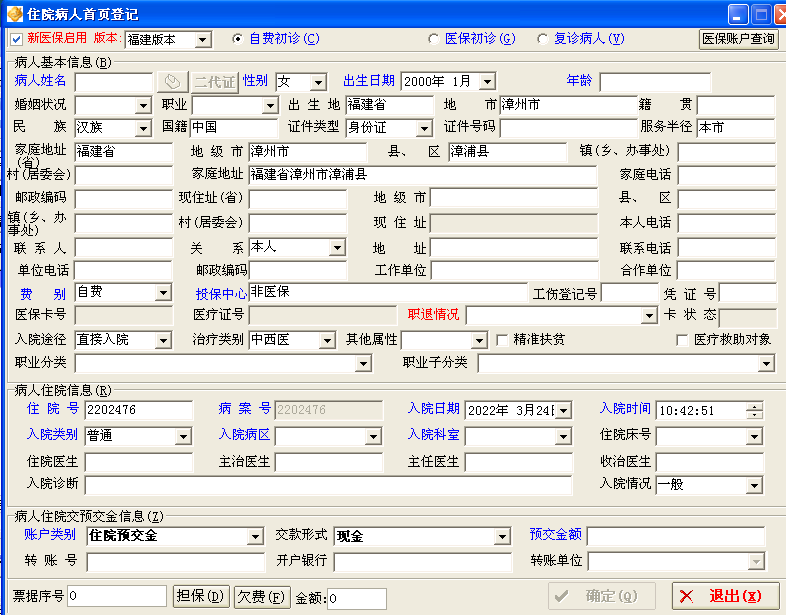786x615 pixels.
Task: Click the 确定(Q) button
Action: (602, 596)
